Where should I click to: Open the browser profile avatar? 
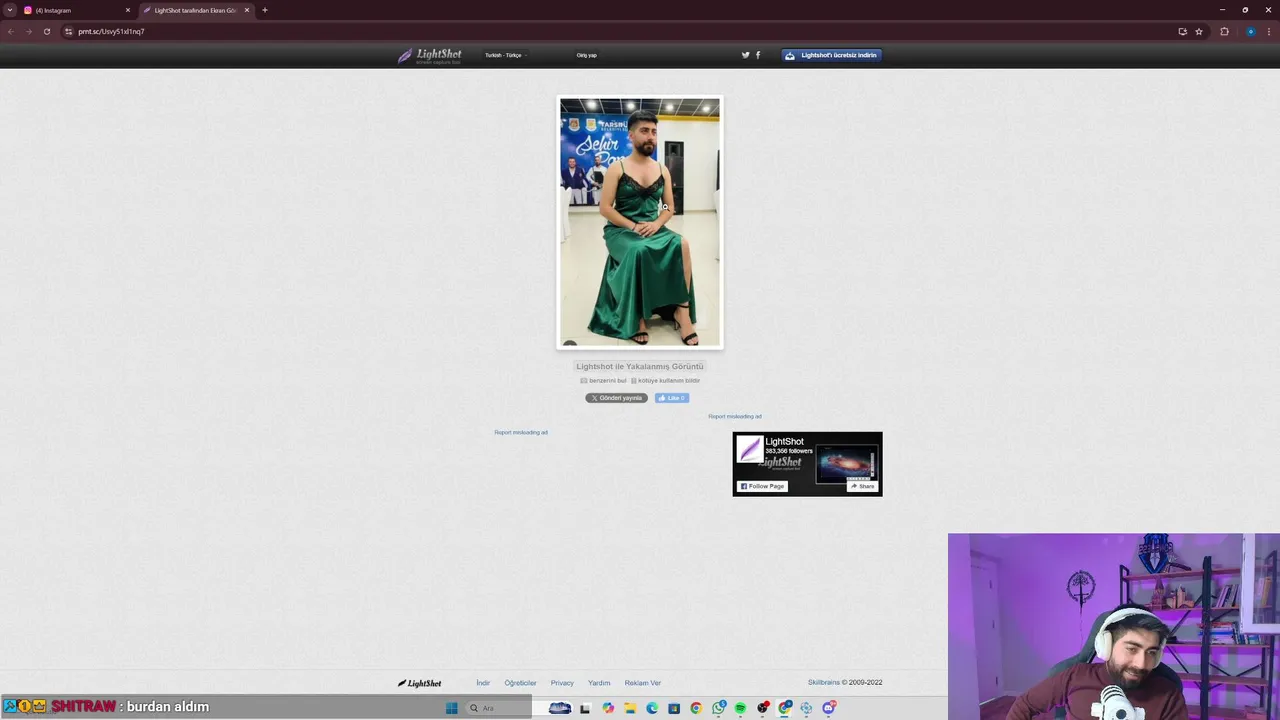1250,31
